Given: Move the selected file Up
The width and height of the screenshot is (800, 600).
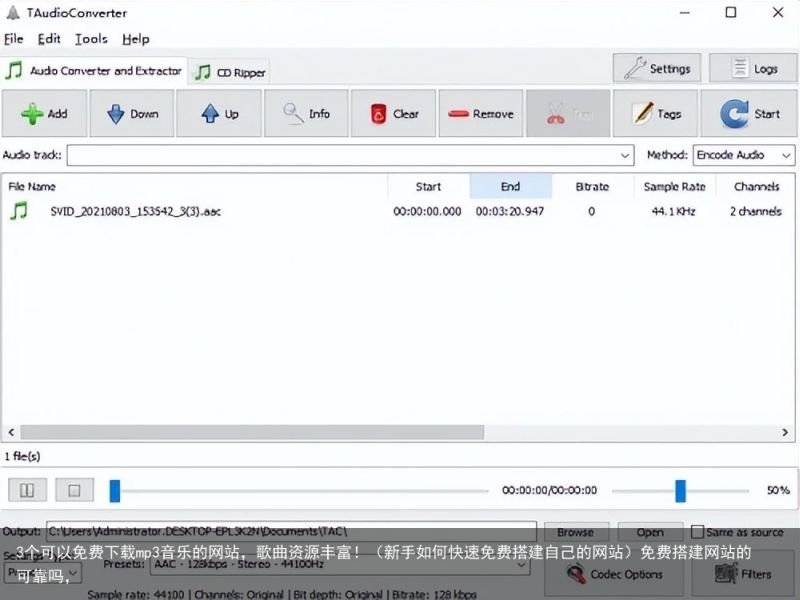Looking at the screenshot, I should [219, 113].
